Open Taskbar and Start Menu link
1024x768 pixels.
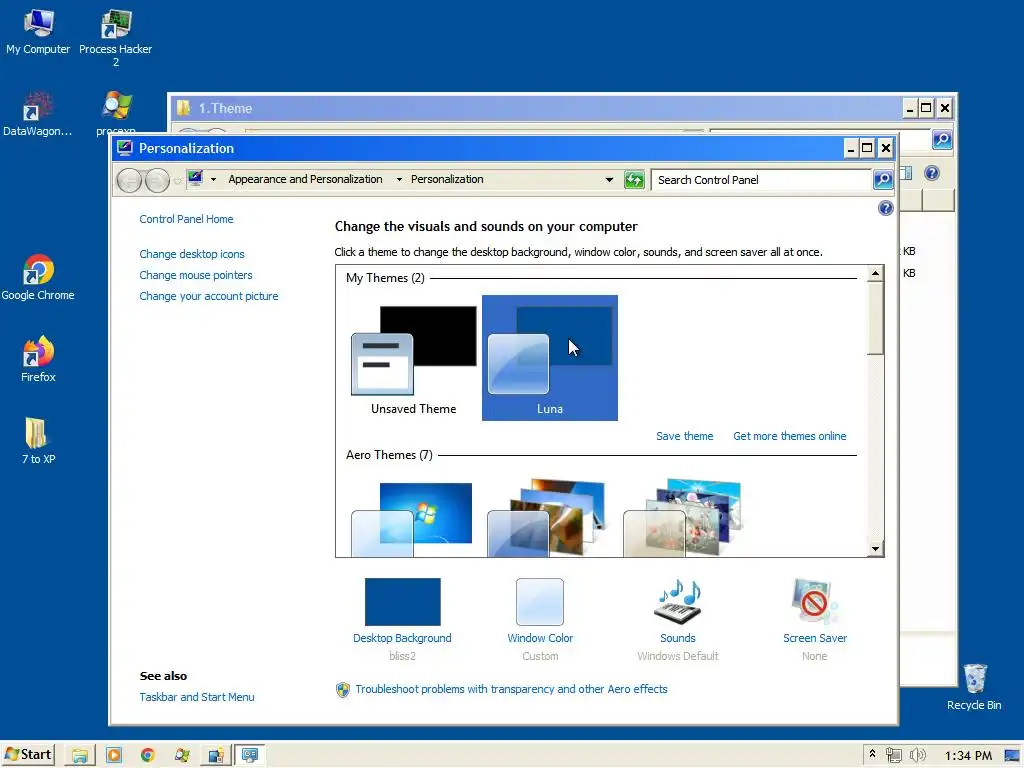197,697
